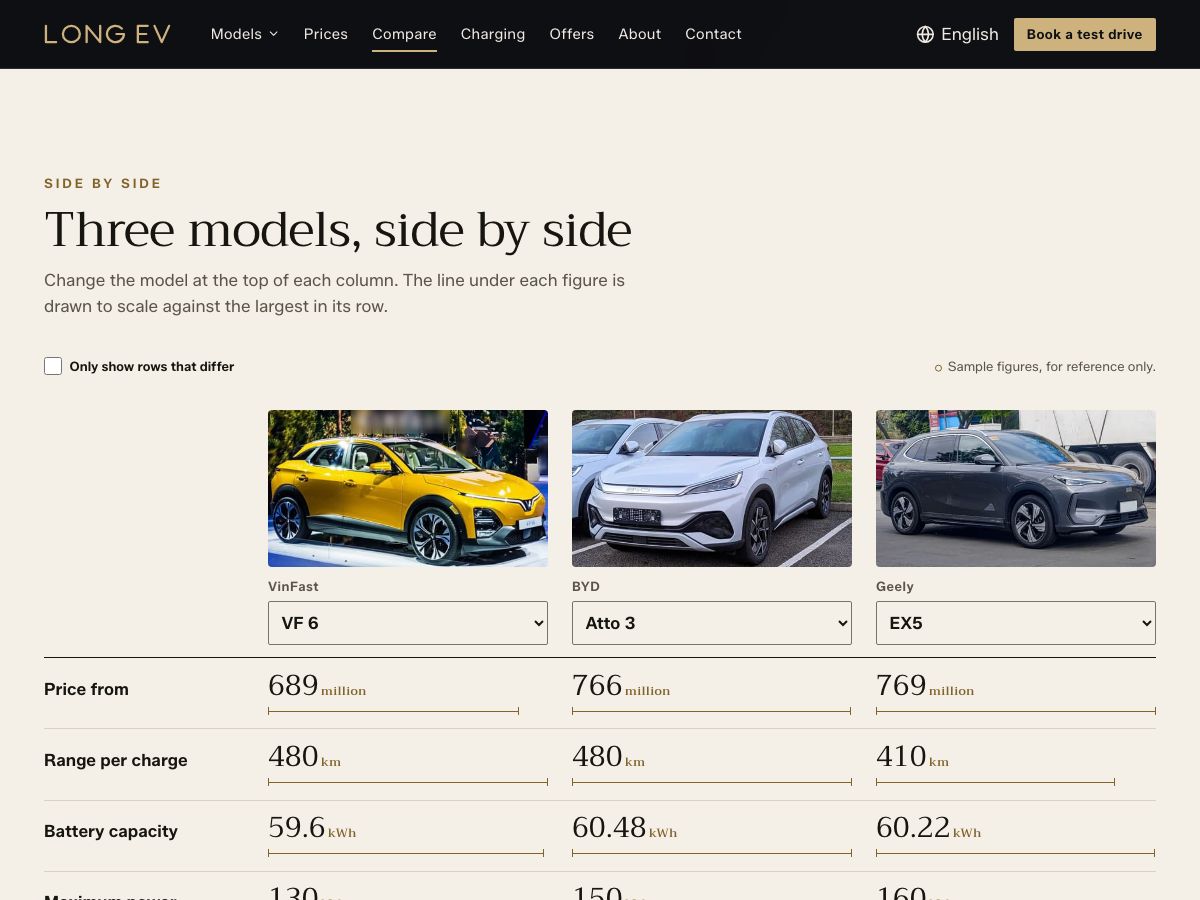Image resolution: width=1200 pixels, height=900 pixels.
Task: Open the Atto 3 model dropdown
Action: tap(712, 623)
